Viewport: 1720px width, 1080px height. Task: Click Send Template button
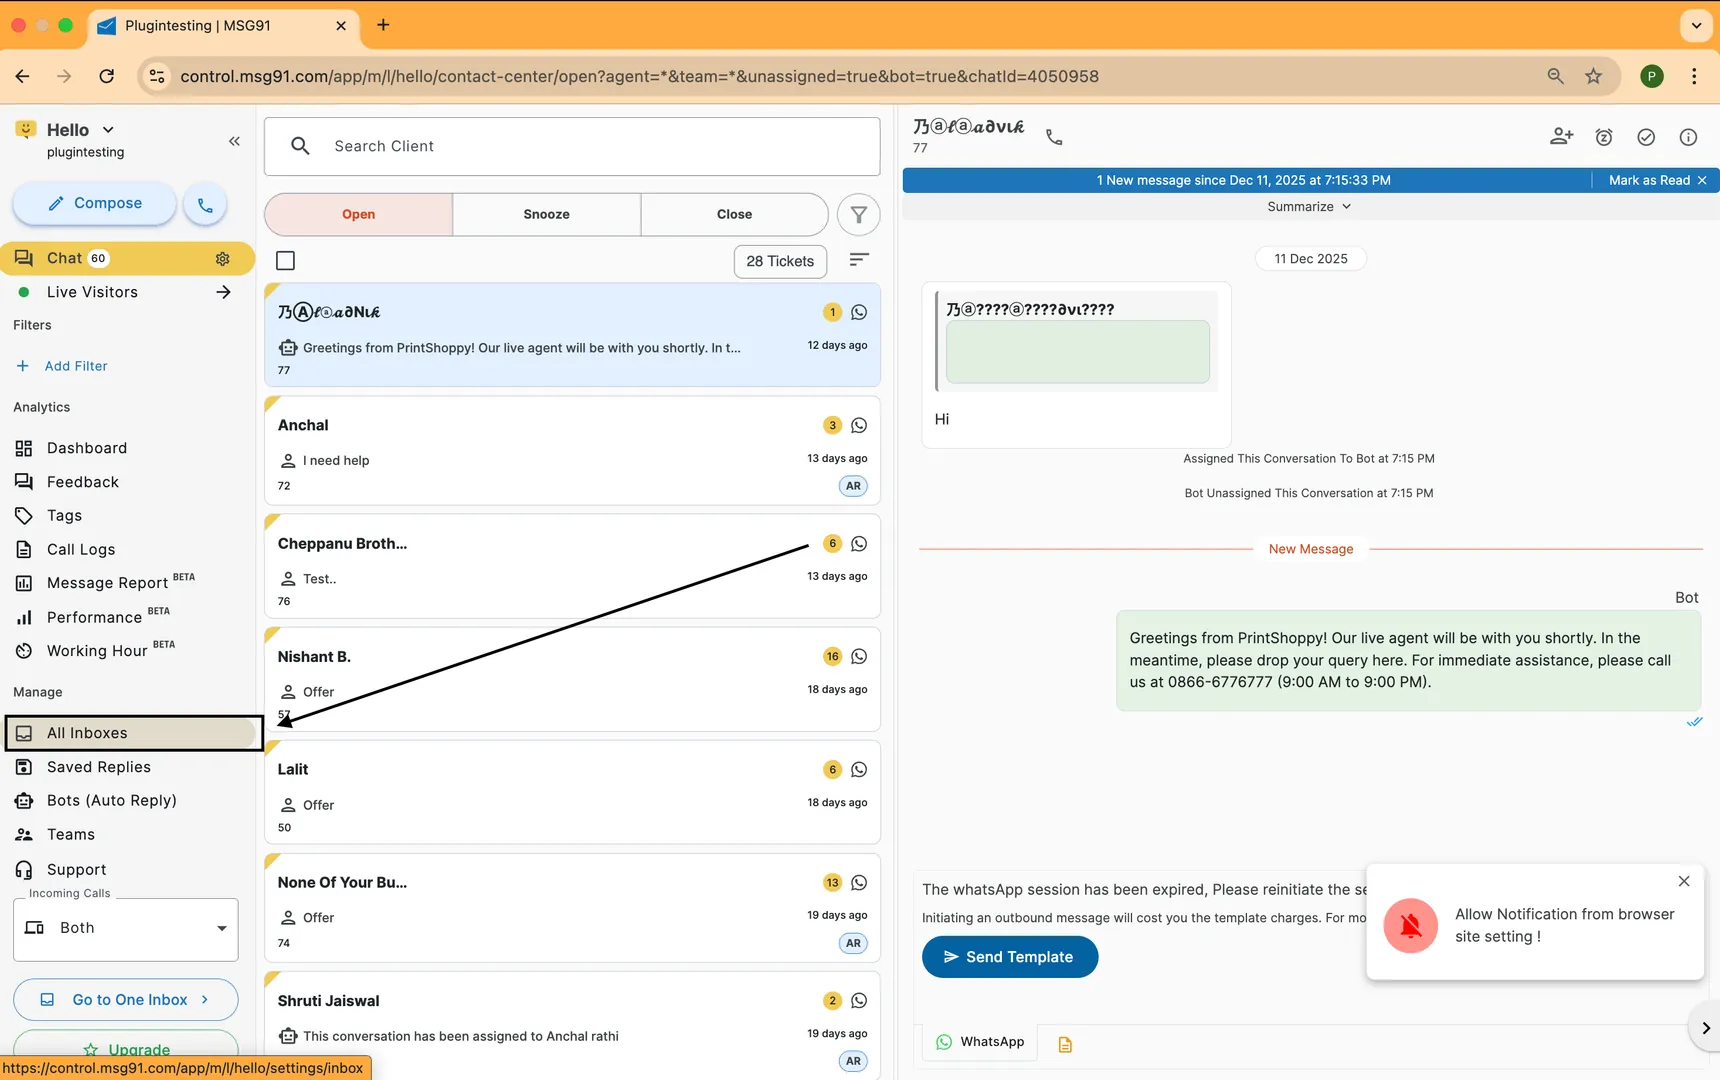click(x=1010, y=957)
